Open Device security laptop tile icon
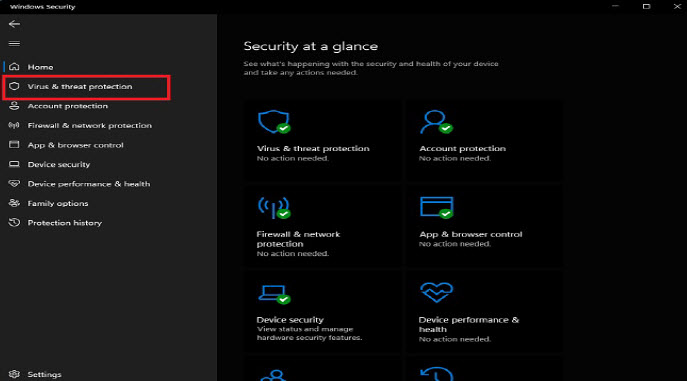 tap(273, 294)
